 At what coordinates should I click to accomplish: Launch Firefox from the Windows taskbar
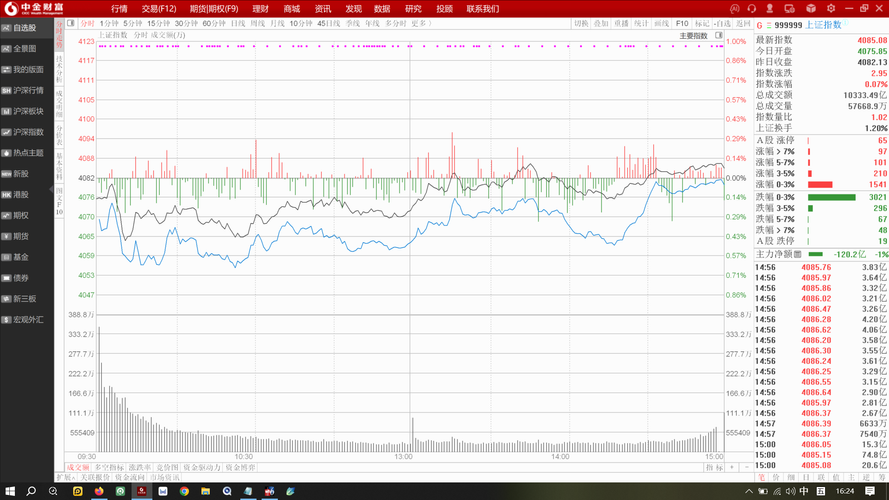click(x=99, y=492)
